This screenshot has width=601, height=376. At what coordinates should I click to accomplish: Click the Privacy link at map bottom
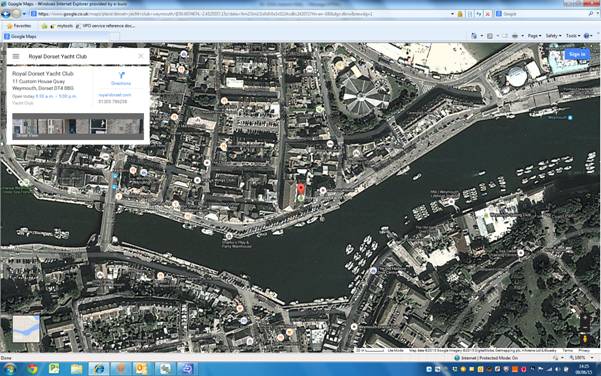tap(584, 350)
